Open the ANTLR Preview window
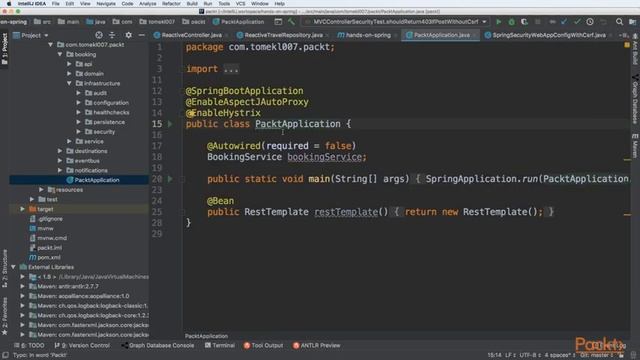Screen dimensions: 640x360 pyautogui.click(x=316, y=345)
